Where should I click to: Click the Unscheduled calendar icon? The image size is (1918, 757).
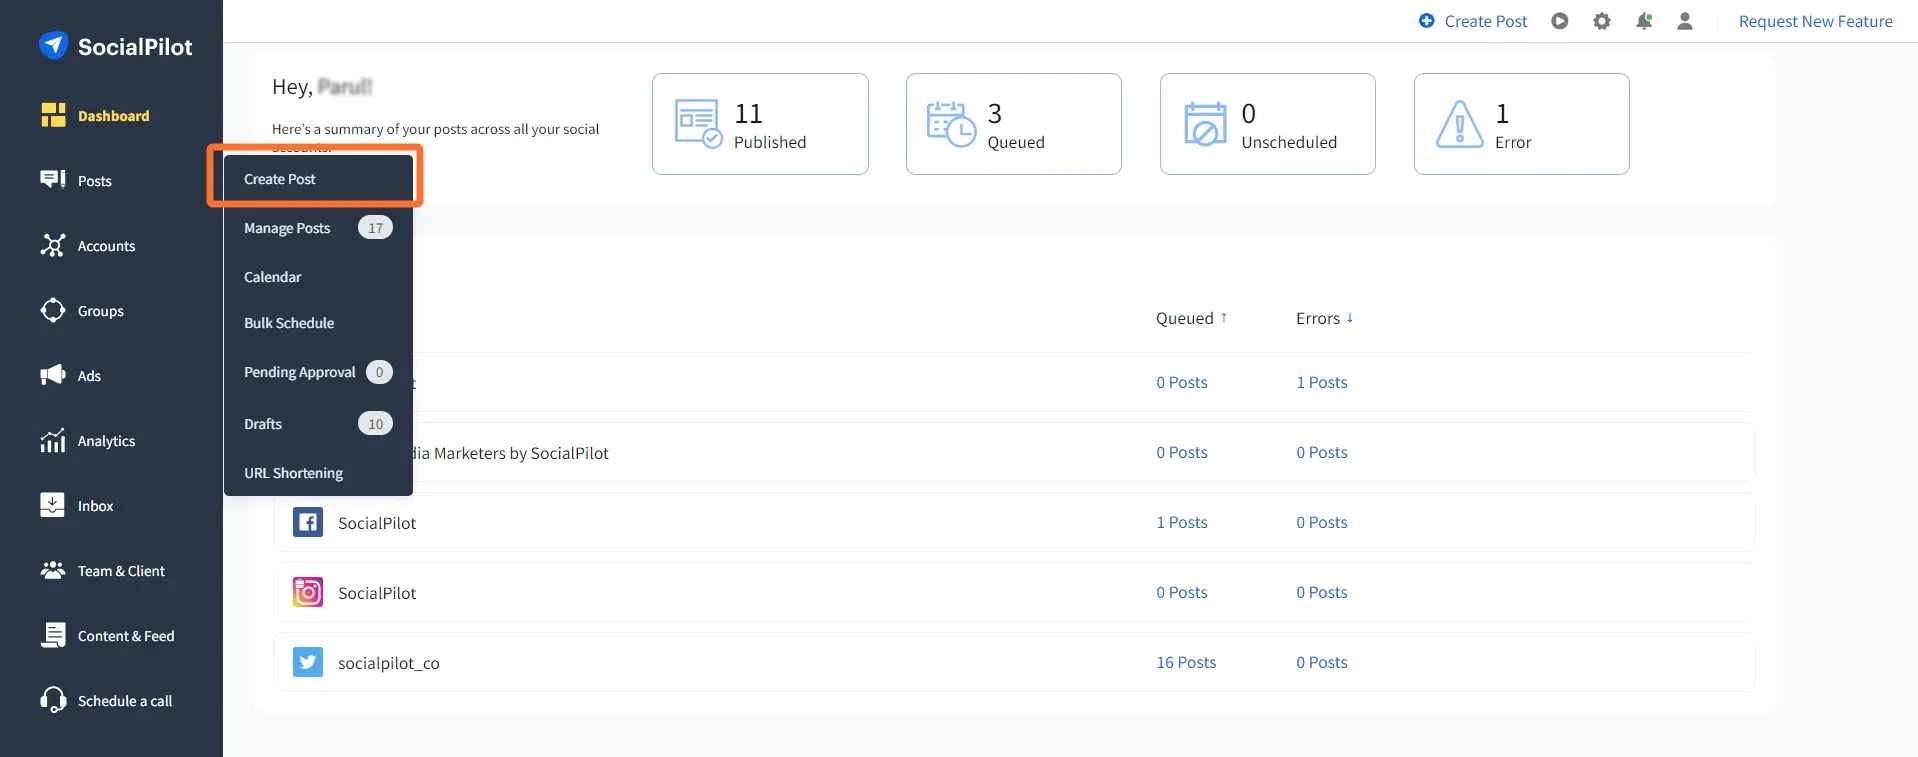coord(1205,124)
